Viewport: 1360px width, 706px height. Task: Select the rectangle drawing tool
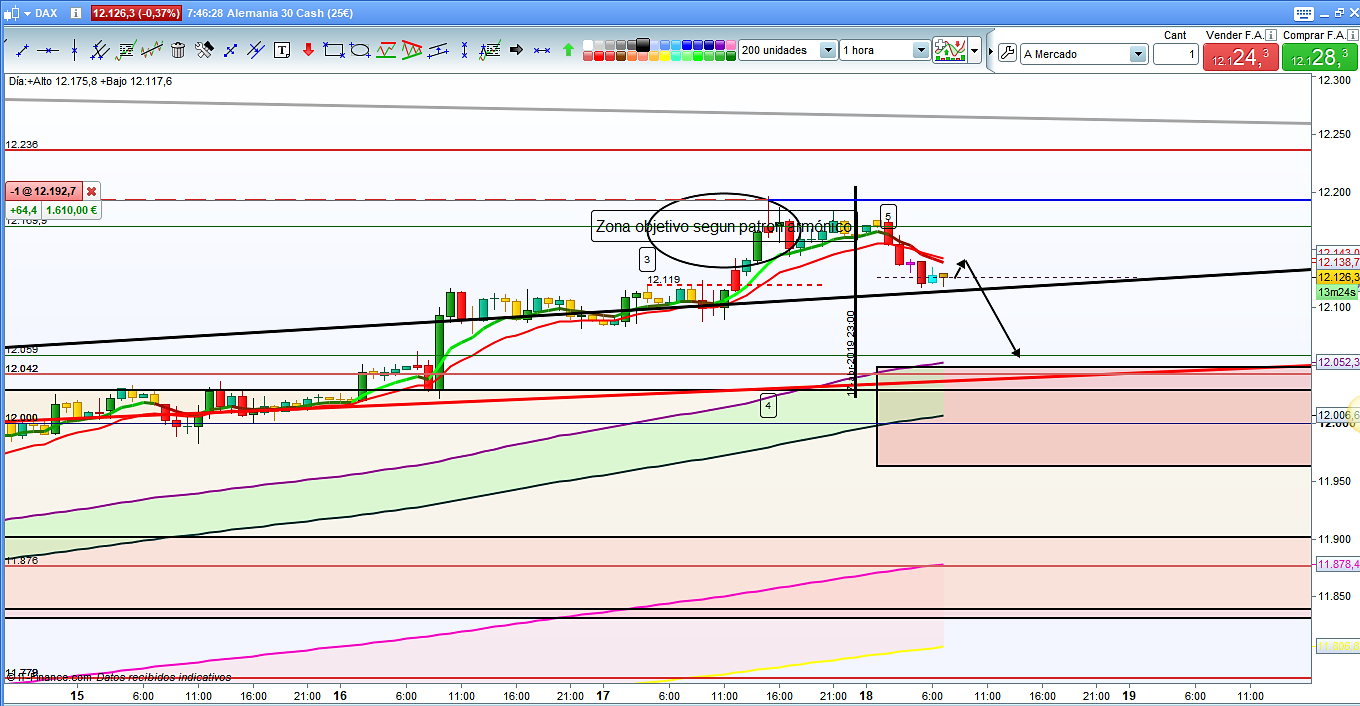[334, 50]
